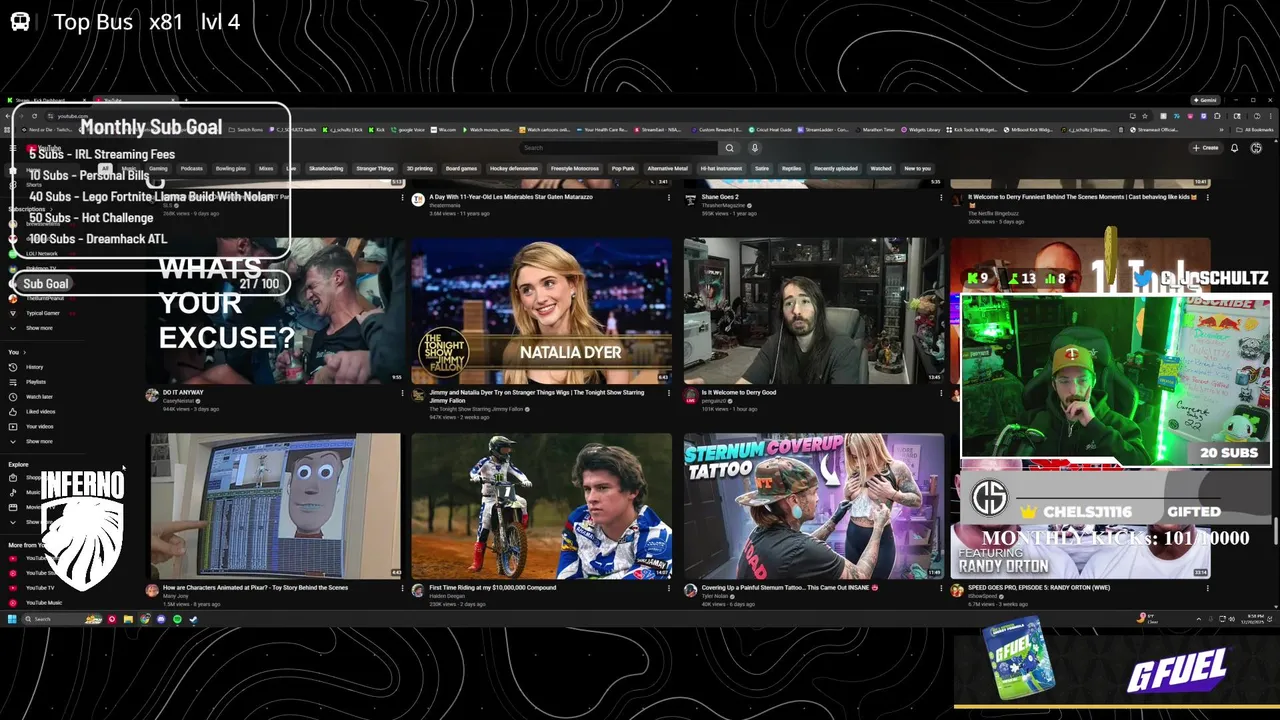Screen dimensions: 1280x720
Task: Open video title Is It Welcome to Derry Good
Action: [739, 393]
